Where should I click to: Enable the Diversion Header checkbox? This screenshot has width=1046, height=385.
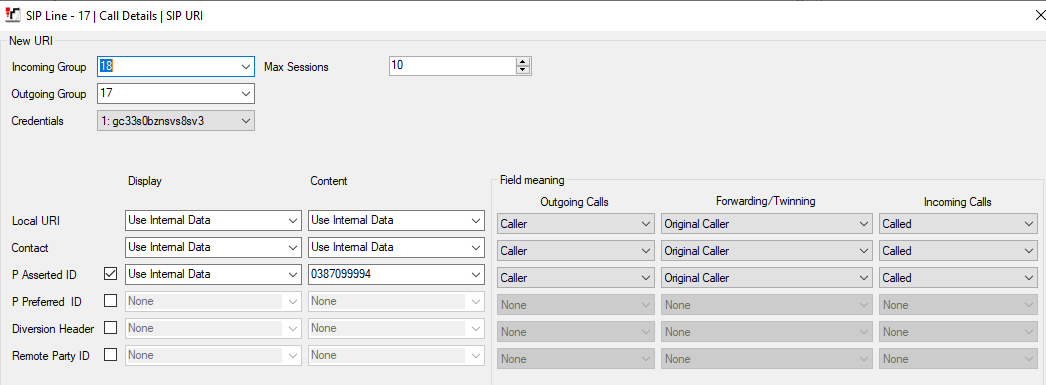tap(111, 328)
